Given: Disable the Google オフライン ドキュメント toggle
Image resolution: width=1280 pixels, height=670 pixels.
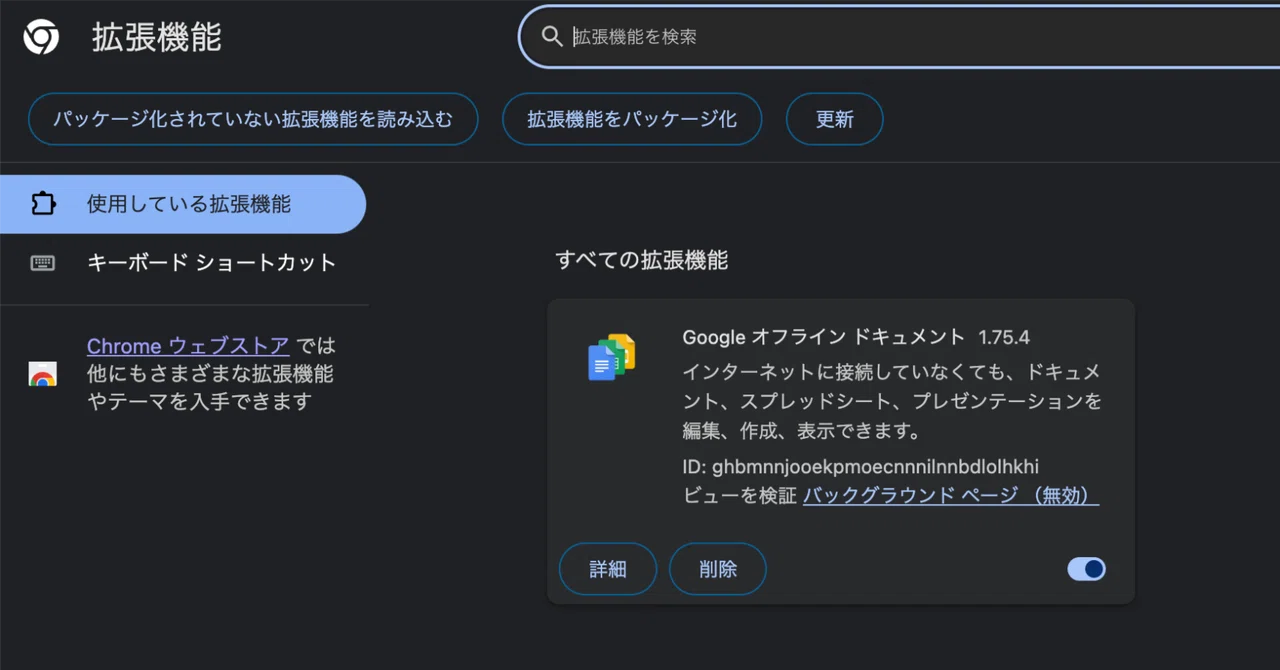Looking at the screenshot, I should pos(1086,569).
